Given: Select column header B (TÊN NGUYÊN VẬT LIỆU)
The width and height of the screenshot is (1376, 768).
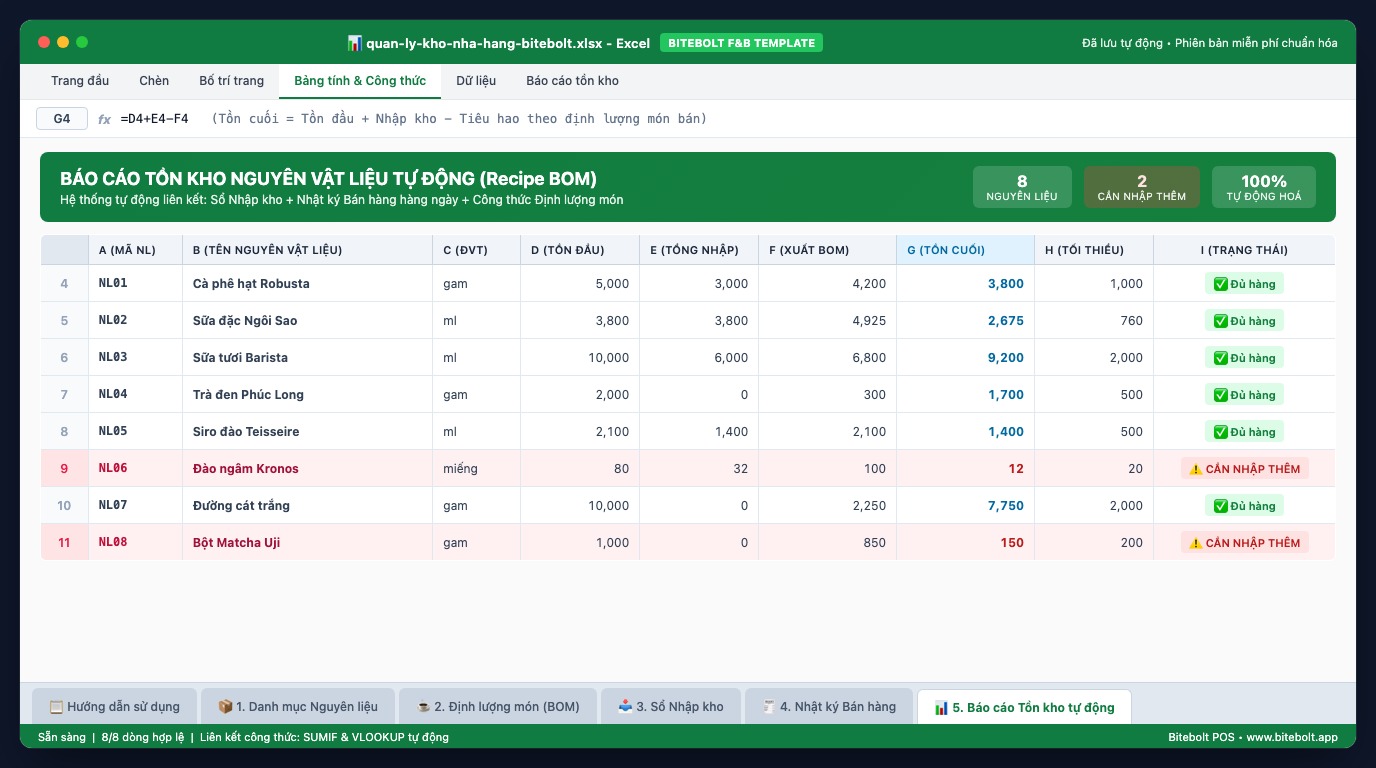Looking at the screenshot, I should tap(307, 250).
